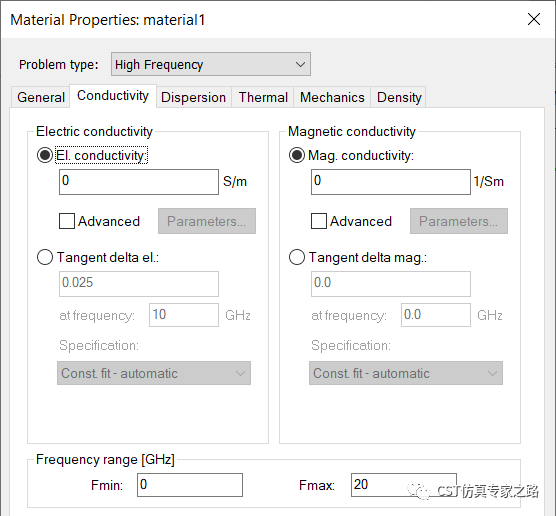Image resolution: width=556 pixels, height=516 pixels.
Task: Click the Fmin frequency input field
Action: 190,485
